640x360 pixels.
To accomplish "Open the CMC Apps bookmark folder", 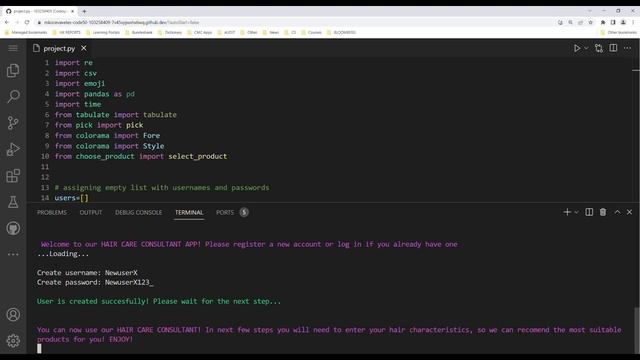I will click(199, 32).
